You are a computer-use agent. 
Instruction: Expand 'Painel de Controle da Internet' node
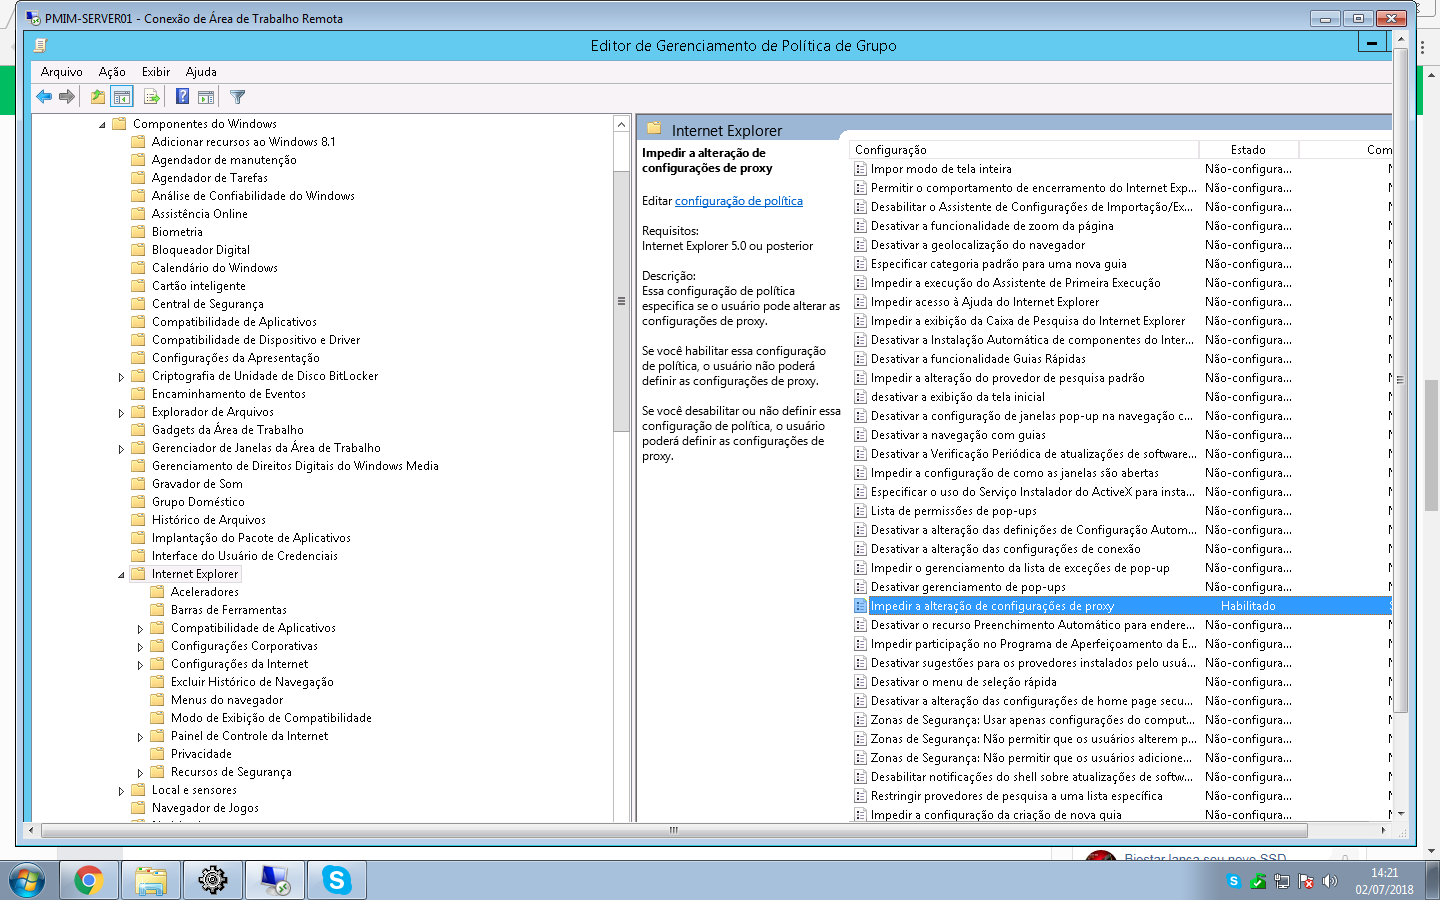point(140,737)
